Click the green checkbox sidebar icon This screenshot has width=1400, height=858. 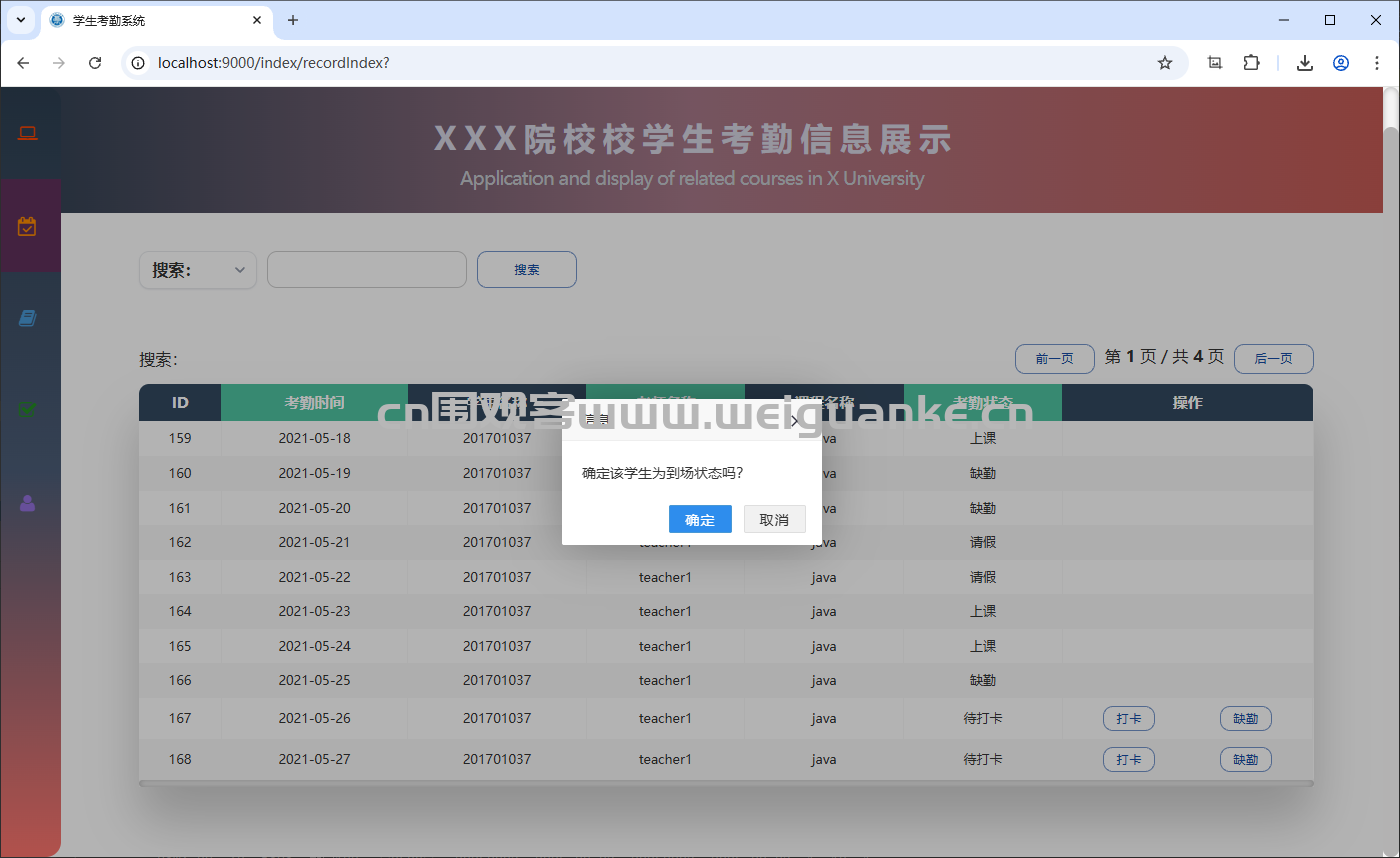[x=27, y=409]
